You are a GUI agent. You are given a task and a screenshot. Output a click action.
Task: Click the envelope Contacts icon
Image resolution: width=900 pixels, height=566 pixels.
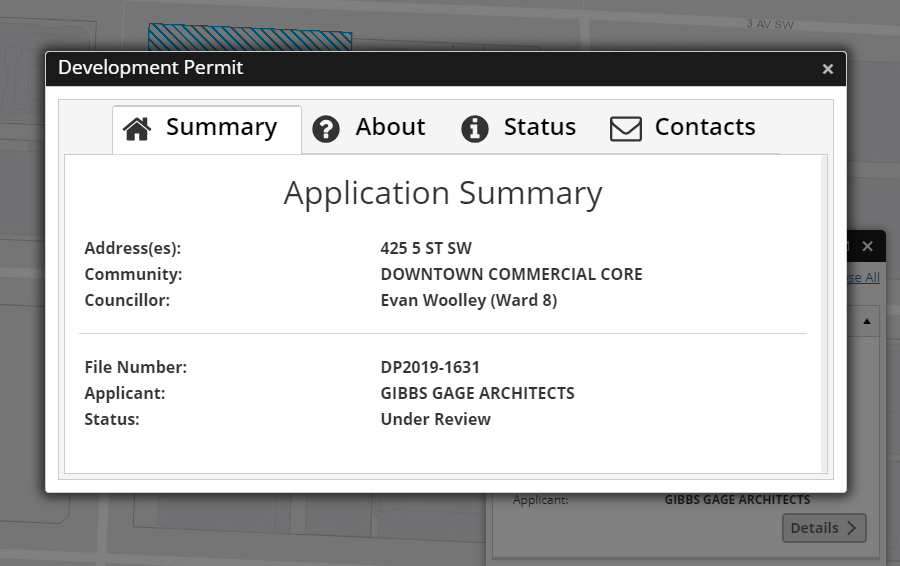(626, 129)
